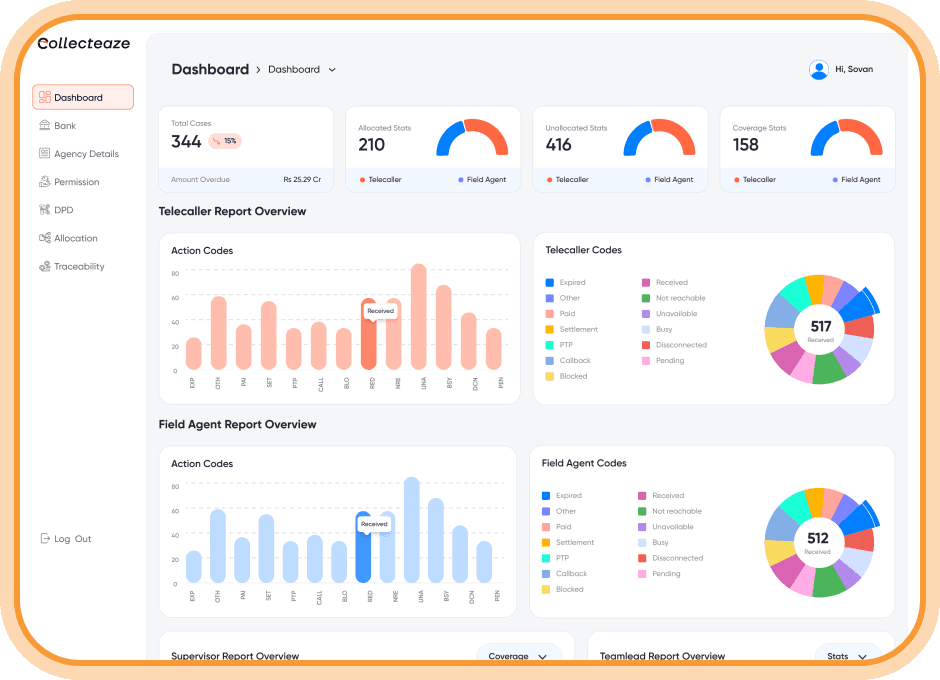Click the Agency Details icon
Viewport: 940px width, 680px height.
click(44, 154)
